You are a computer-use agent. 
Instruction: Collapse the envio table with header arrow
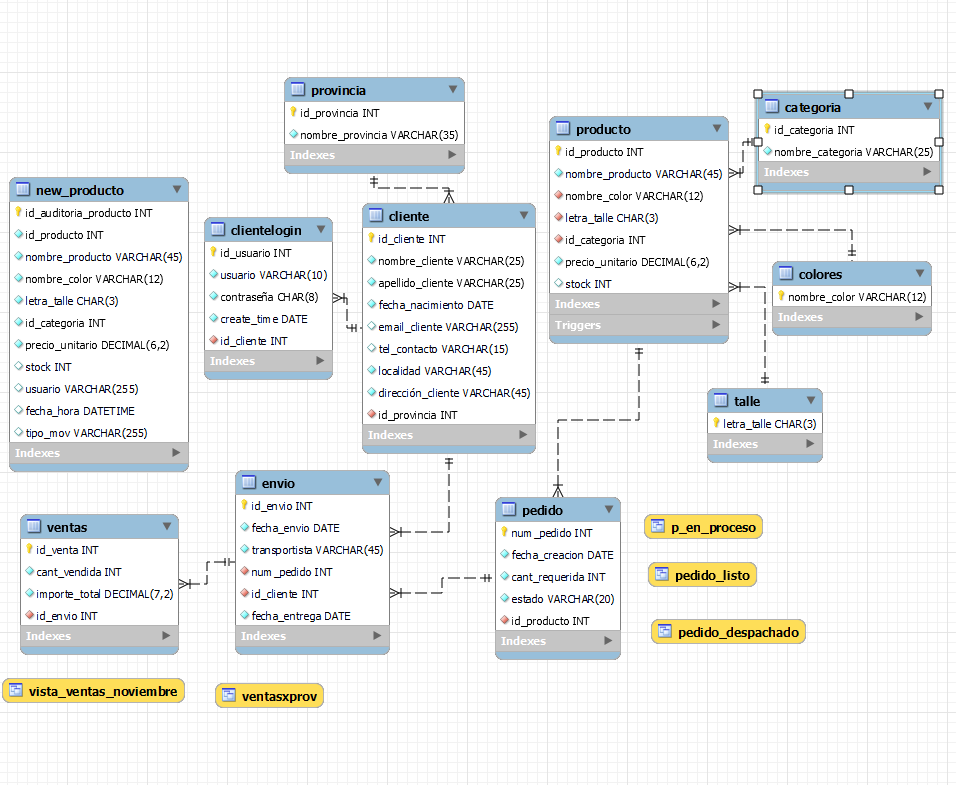[x=377, y=483]
